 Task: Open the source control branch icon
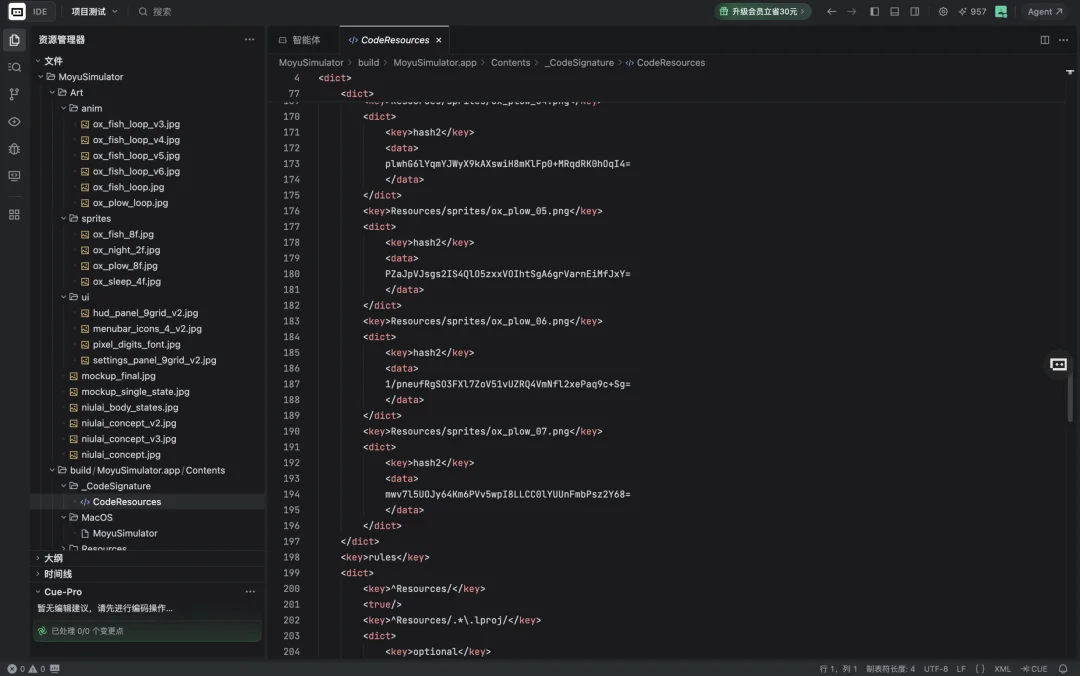(14, 94)
